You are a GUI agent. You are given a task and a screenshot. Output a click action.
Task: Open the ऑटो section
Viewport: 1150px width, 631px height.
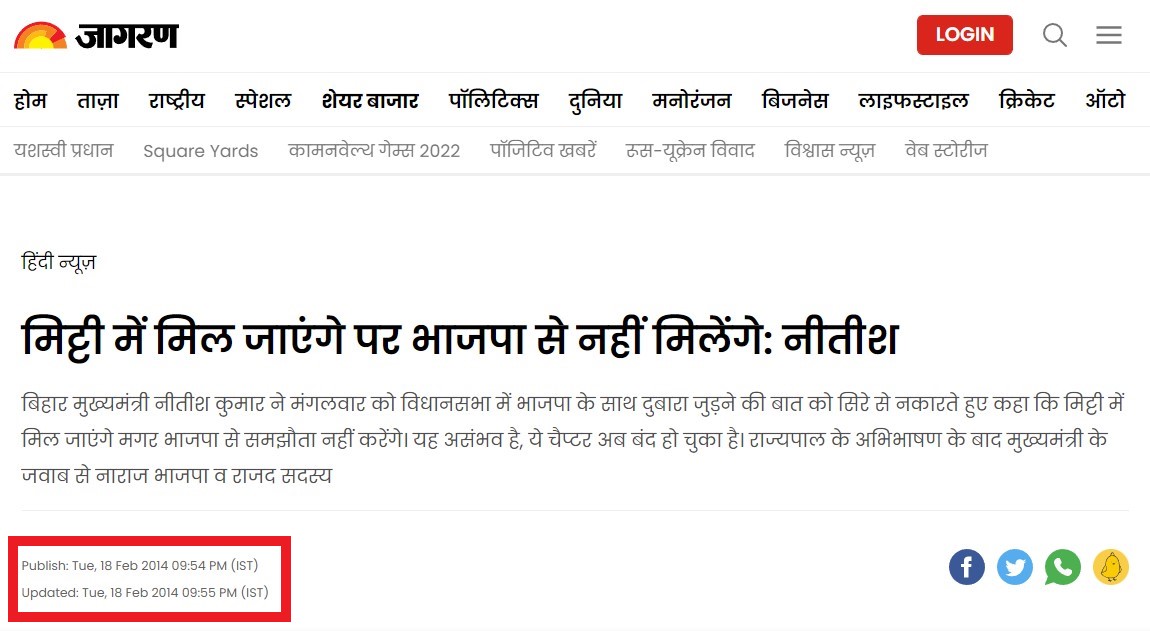pyautogui.click(x=1105, y=100)
